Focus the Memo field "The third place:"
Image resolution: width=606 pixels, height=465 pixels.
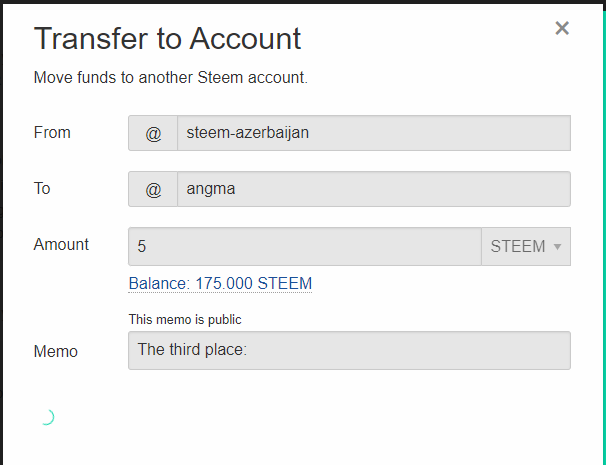click(x=349, y=350)
